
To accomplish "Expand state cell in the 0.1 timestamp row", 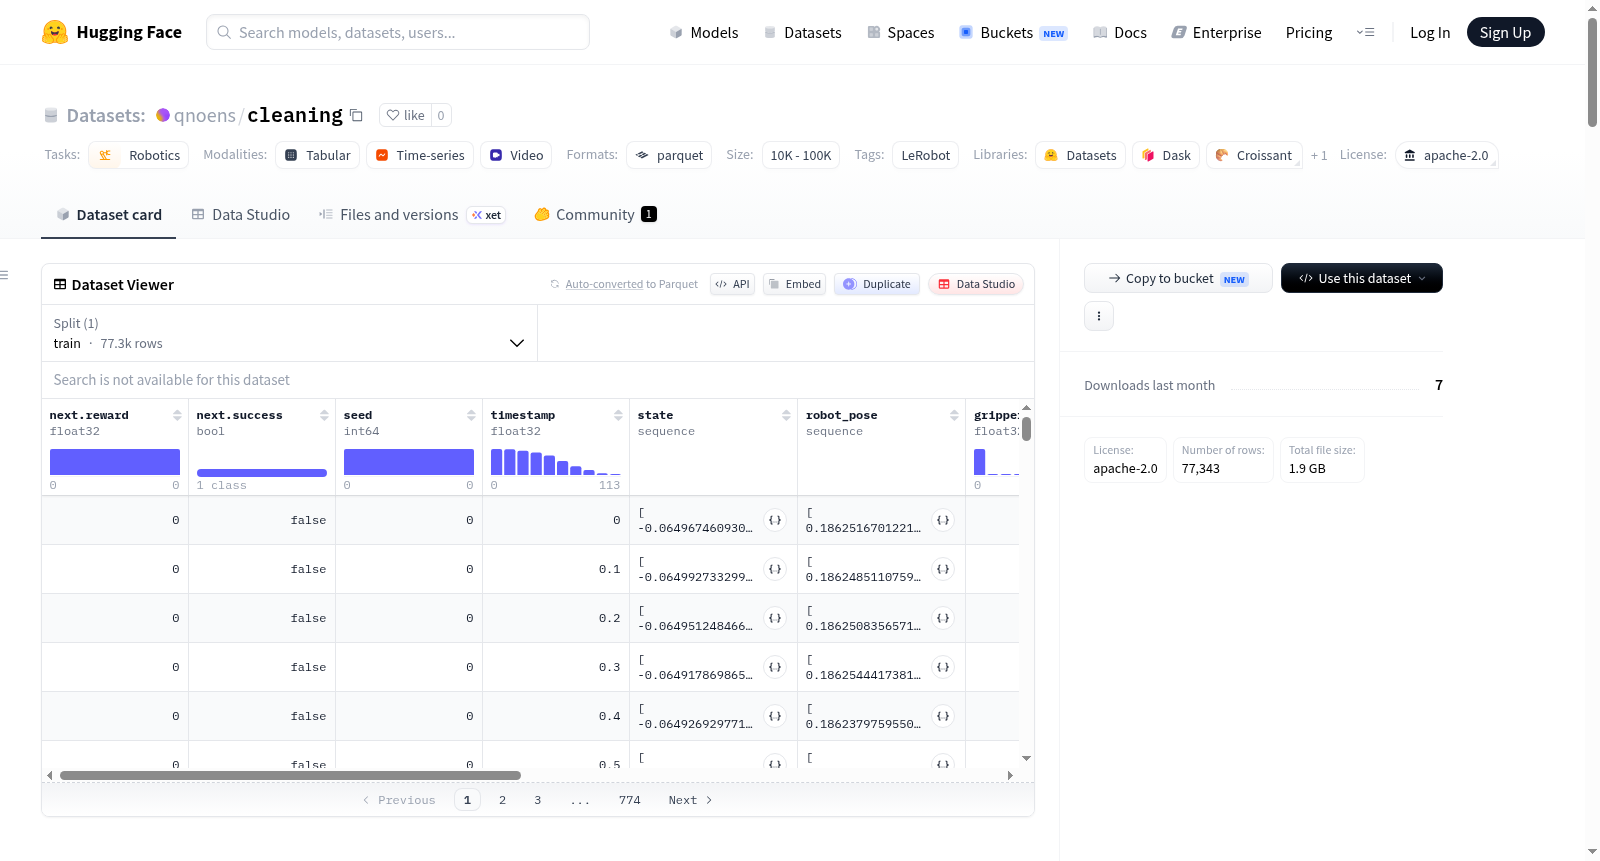I will pyautogui.click(x=775, y=569).
